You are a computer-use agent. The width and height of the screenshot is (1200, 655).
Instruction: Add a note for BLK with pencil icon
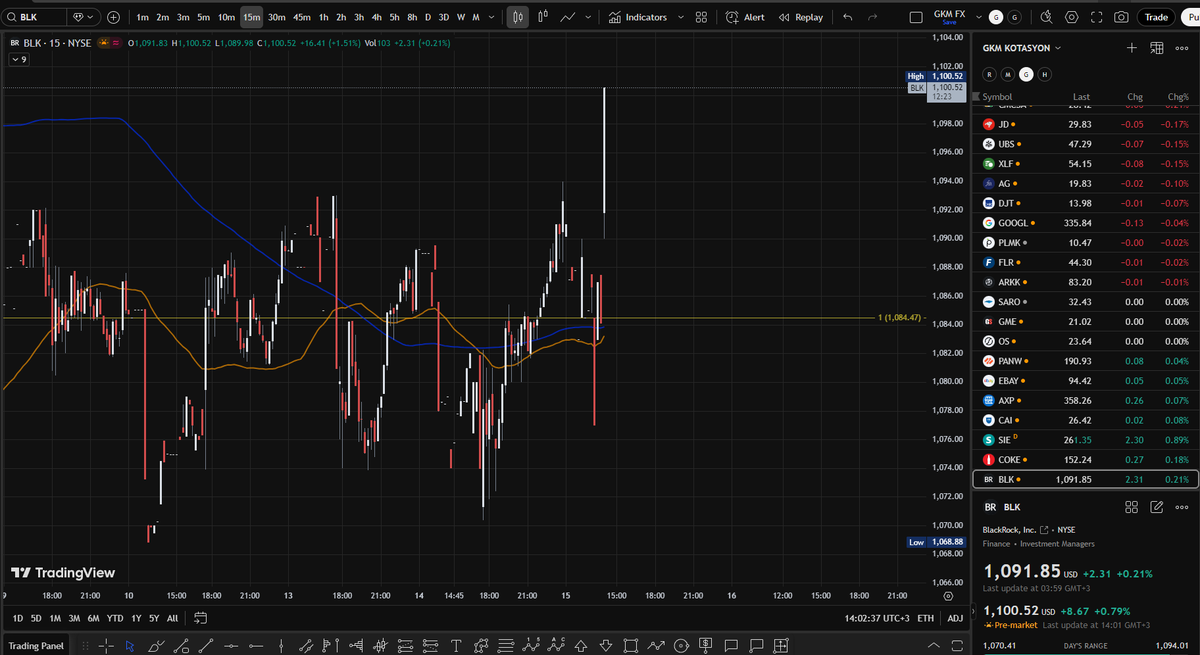pyautogui.click(x=1157, y=507)
